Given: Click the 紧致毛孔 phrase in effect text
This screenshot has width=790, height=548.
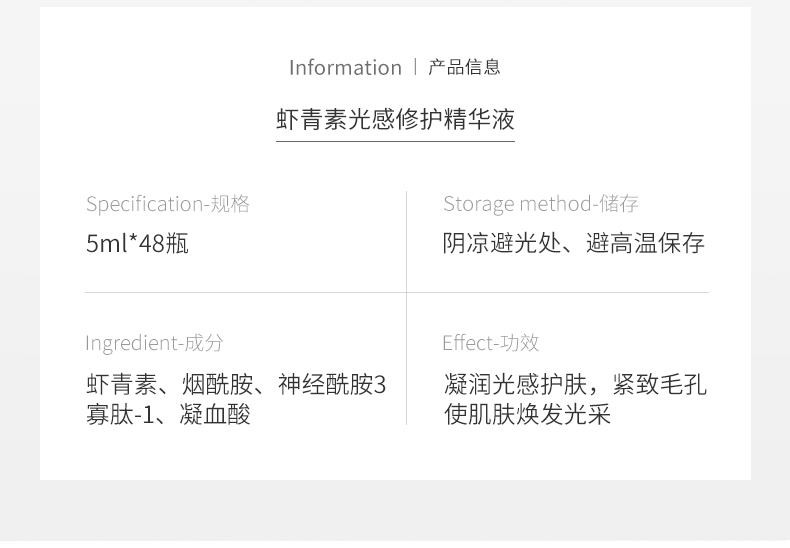Looking at the screenshot, I should [x=660, y=384].
